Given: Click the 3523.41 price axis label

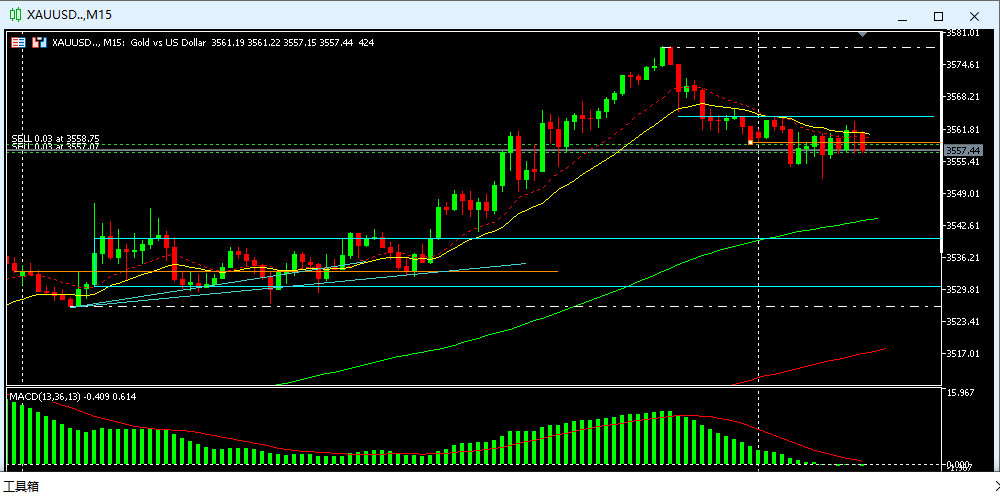Looking at the screenshot, I should point(963,321).
